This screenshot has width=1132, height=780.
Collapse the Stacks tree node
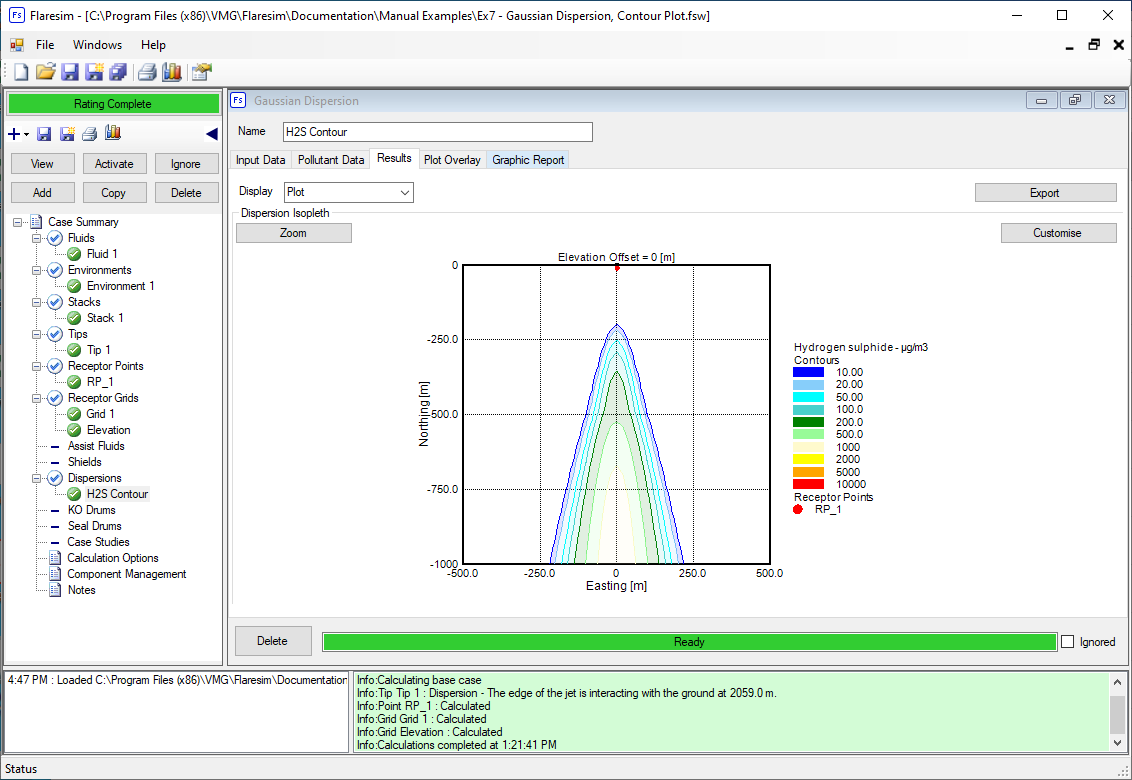tap(36, 302)
